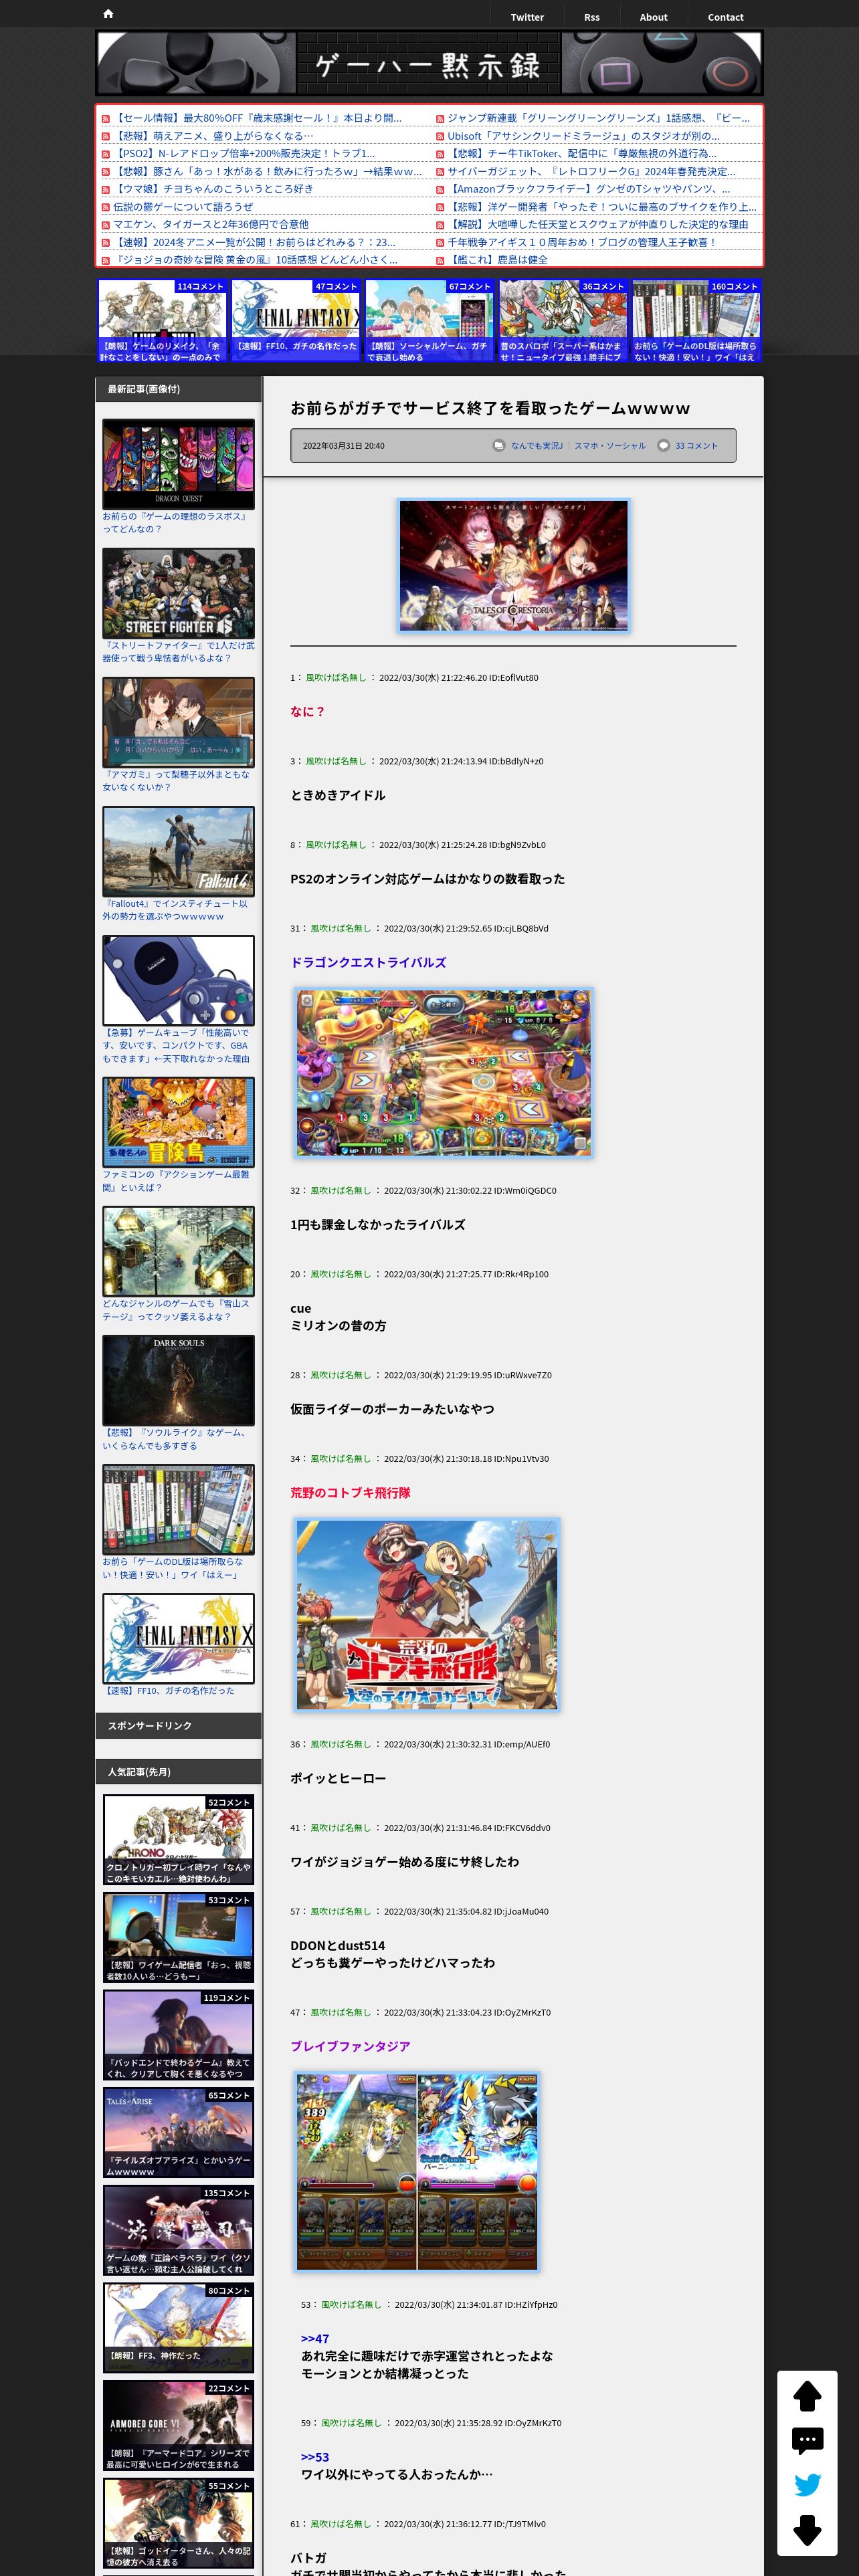
Task: Open popular アーマードコア article with 22コメント
Action: point(178,2426)
